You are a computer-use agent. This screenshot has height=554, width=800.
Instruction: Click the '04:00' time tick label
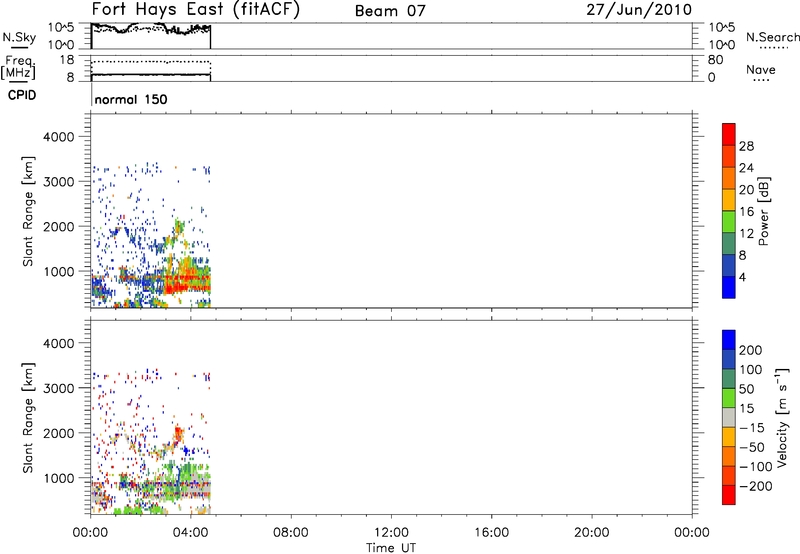coord(190,533)
